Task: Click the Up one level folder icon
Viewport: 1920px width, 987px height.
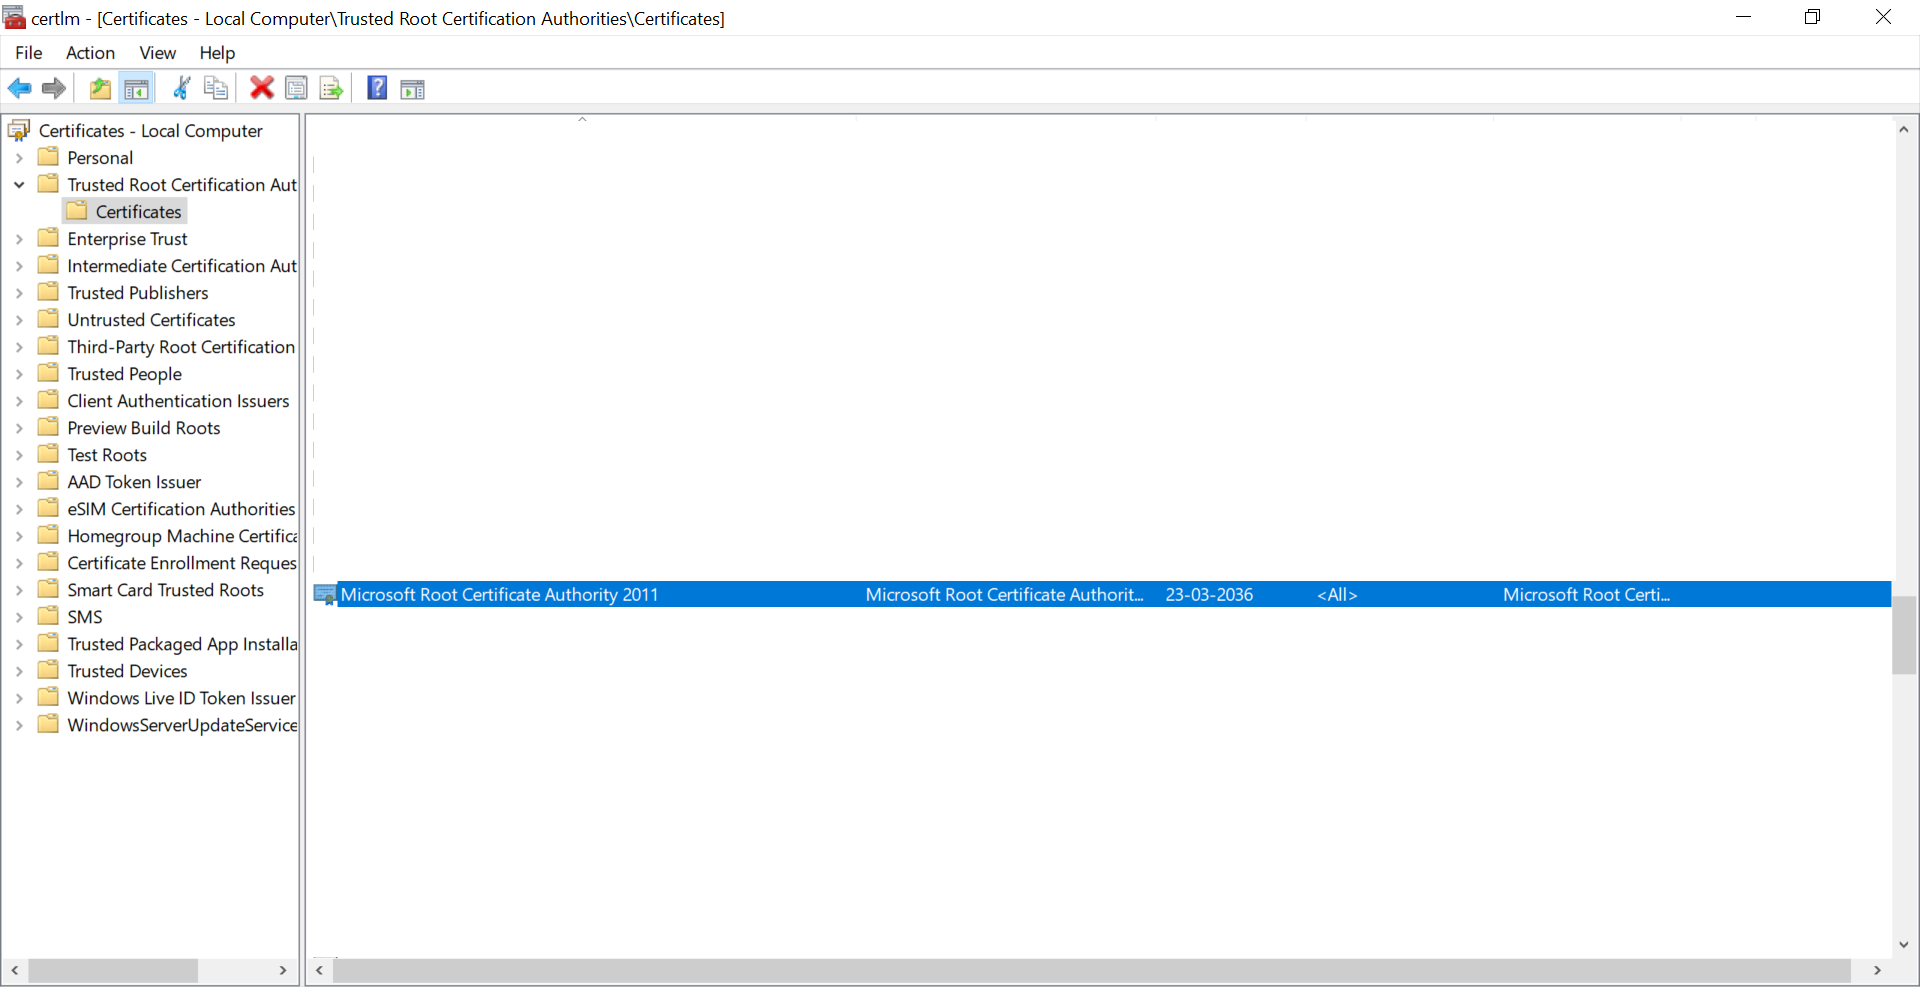Action: (100, 89)
